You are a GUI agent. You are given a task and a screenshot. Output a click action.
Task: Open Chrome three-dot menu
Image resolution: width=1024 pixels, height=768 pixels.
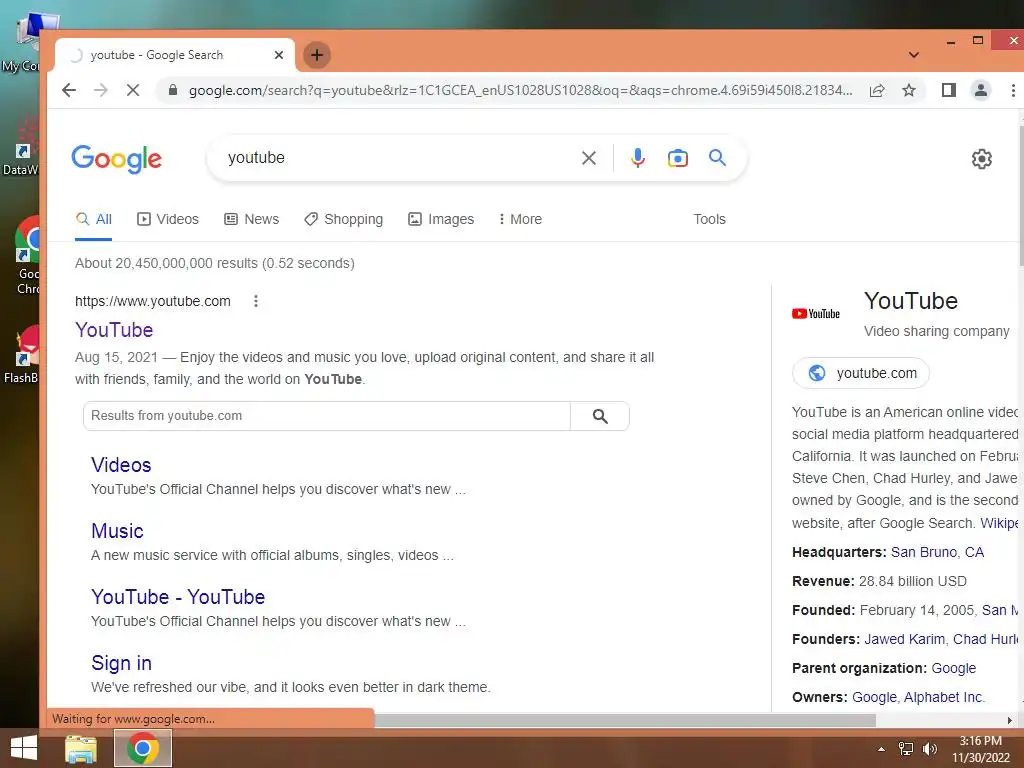pyautogui.click(x=1013, y=90)
